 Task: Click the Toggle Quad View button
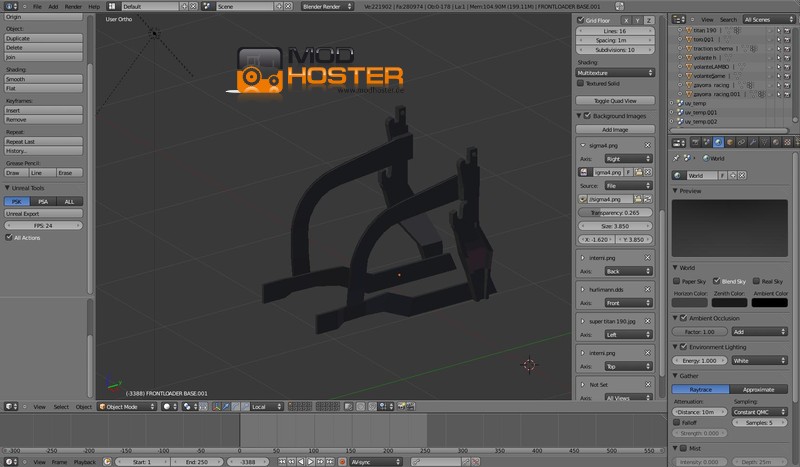(x=615, y=101)
